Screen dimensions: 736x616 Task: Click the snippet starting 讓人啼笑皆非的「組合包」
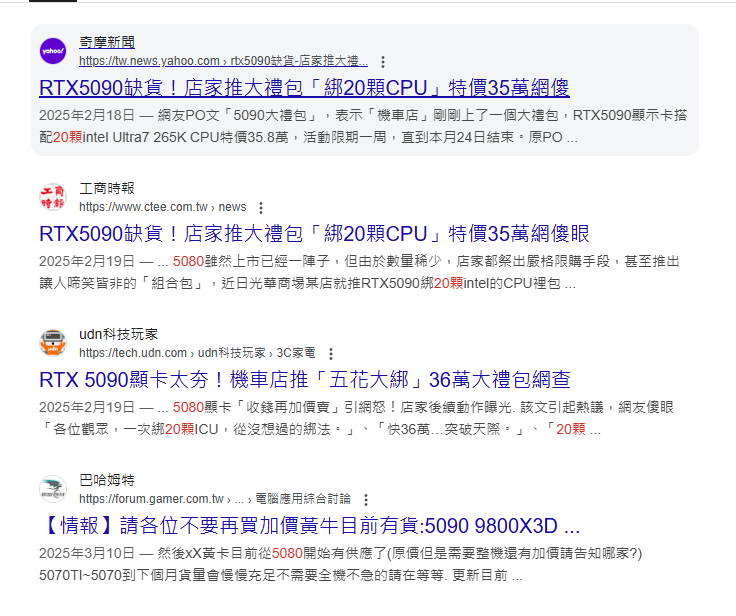tap(307, 284)
